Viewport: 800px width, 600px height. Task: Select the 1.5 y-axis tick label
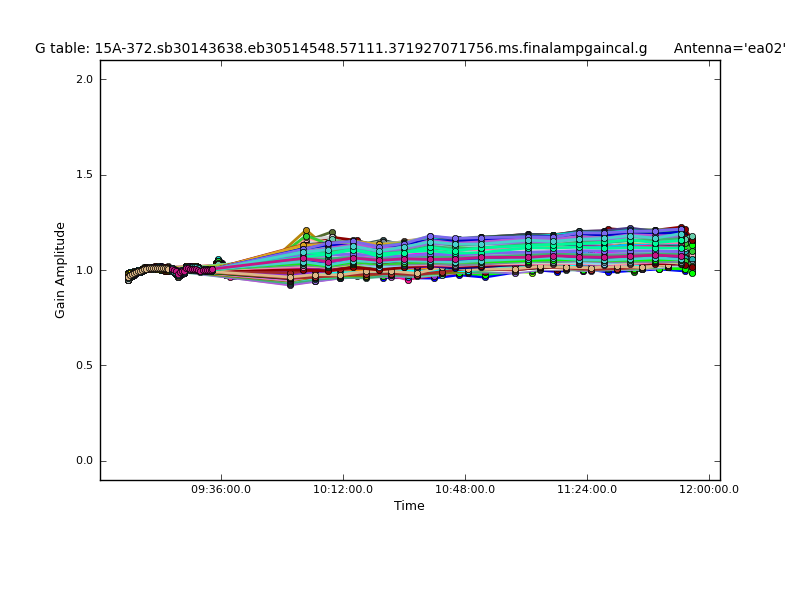84,175
